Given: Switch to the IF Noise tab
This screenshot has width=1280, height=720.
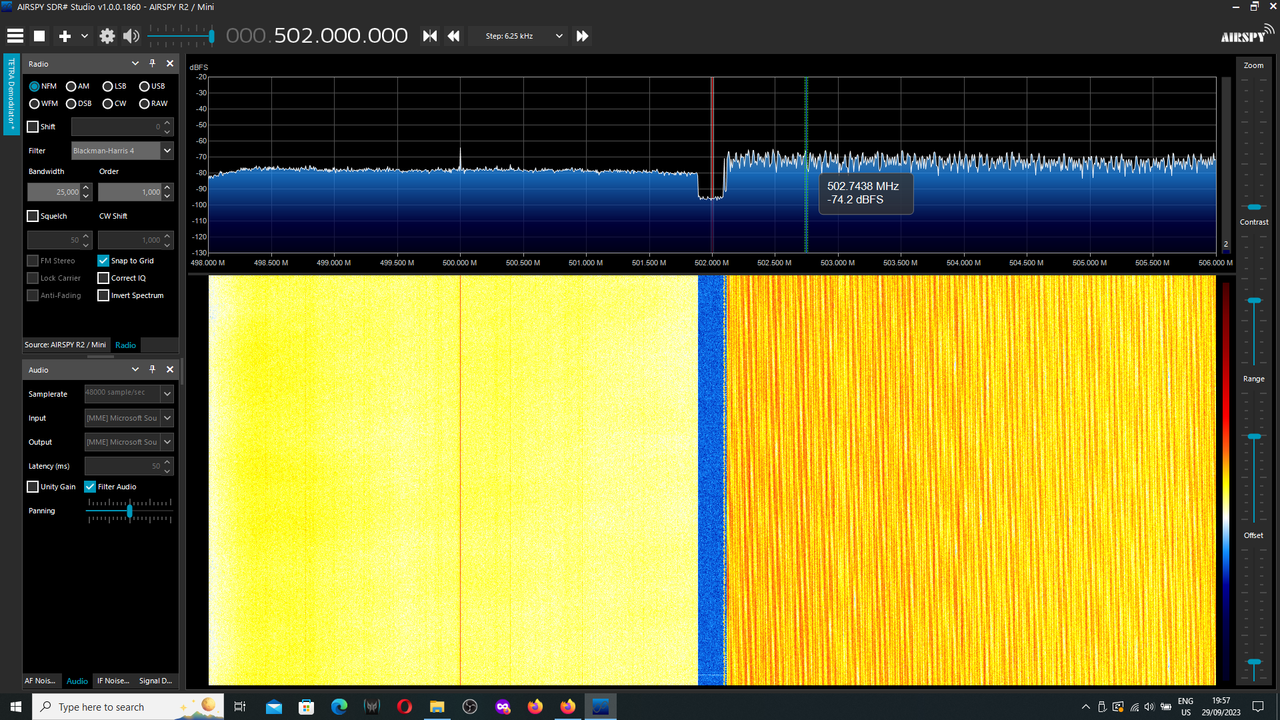Looking at the screenshot, I should 113,681.
